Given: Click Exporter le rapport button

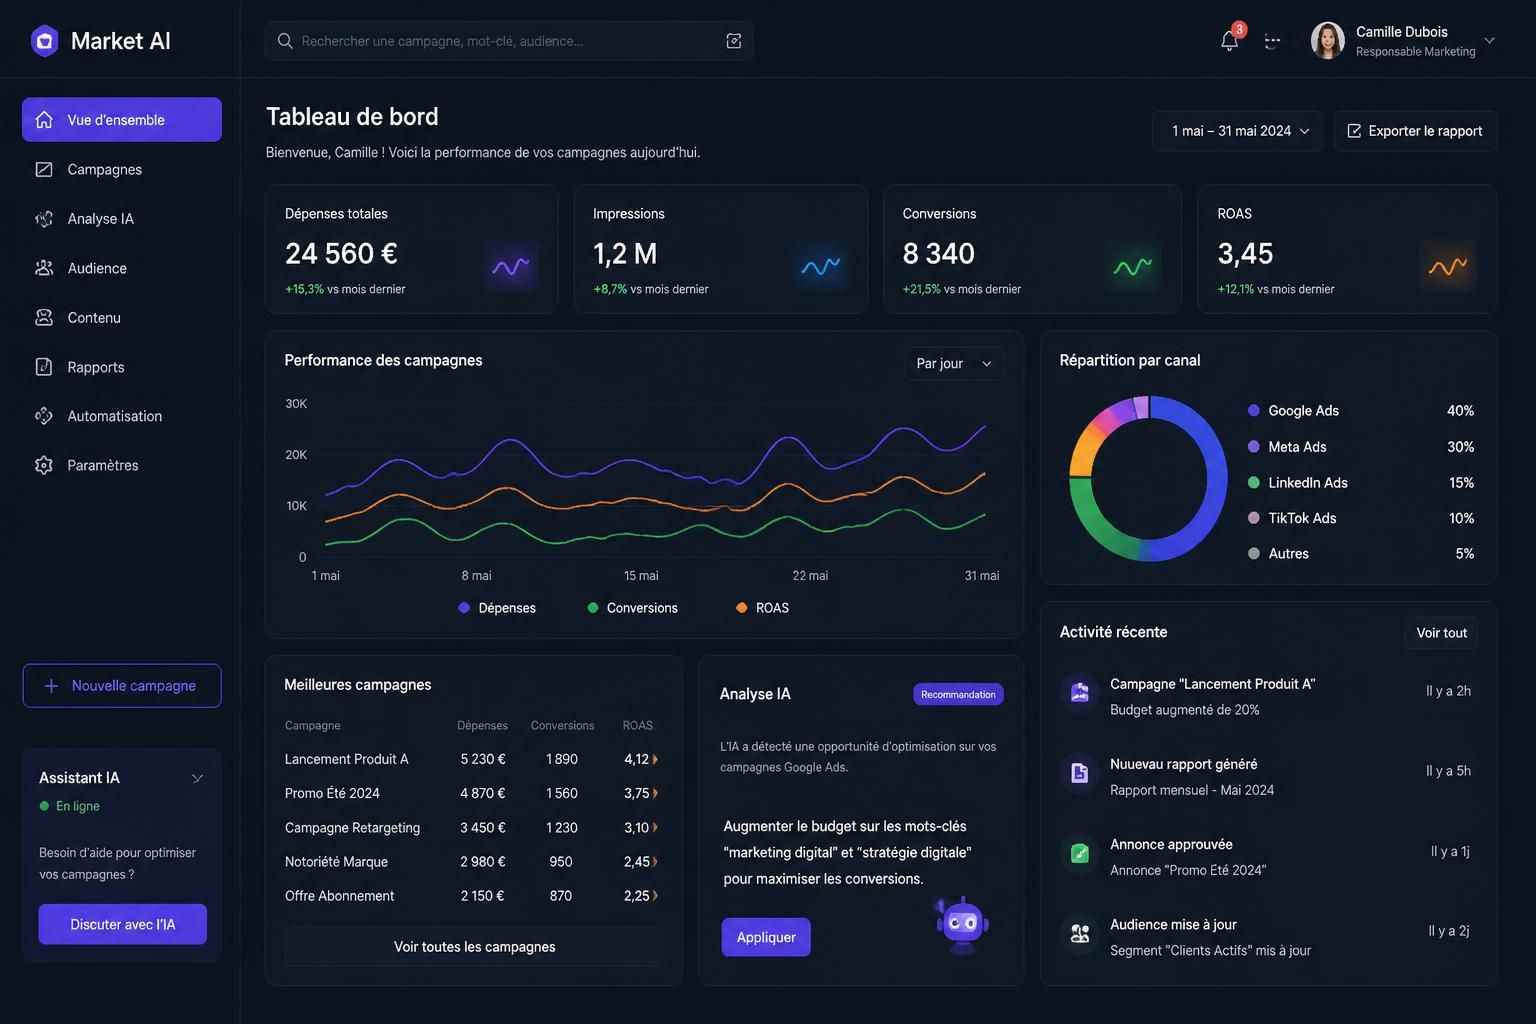Looking at the screenshot, I should (x=1415, y=131).
